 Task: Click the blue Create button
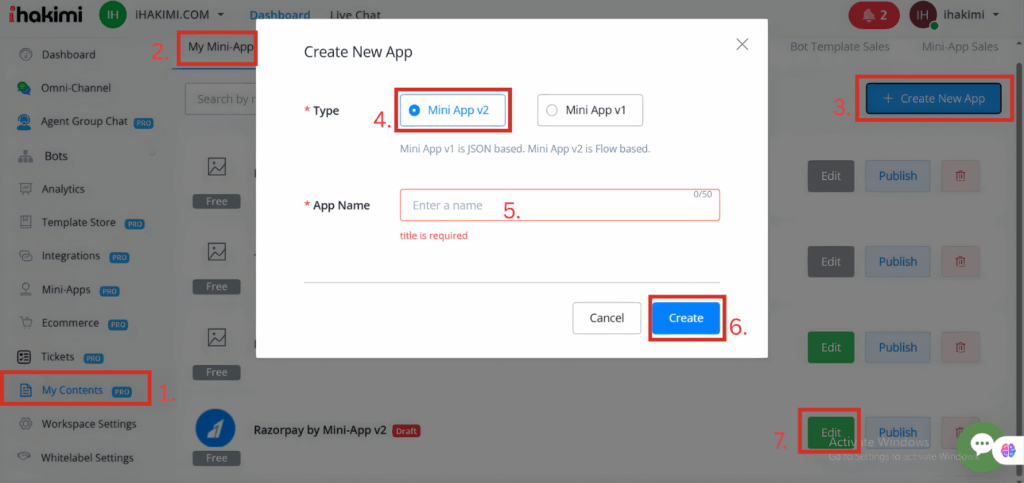point(685,317)
